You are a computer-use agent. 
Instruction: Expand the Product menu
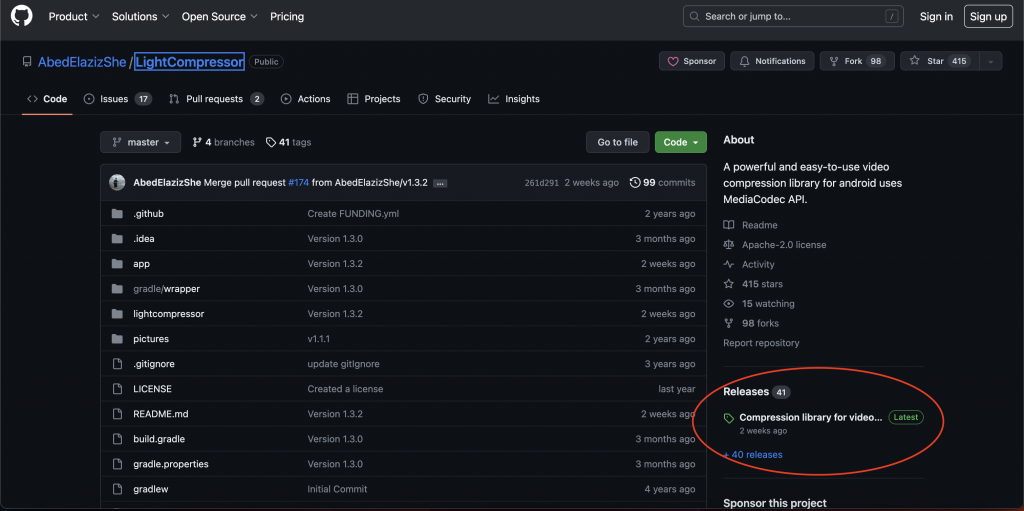click(x=74, y=16)
